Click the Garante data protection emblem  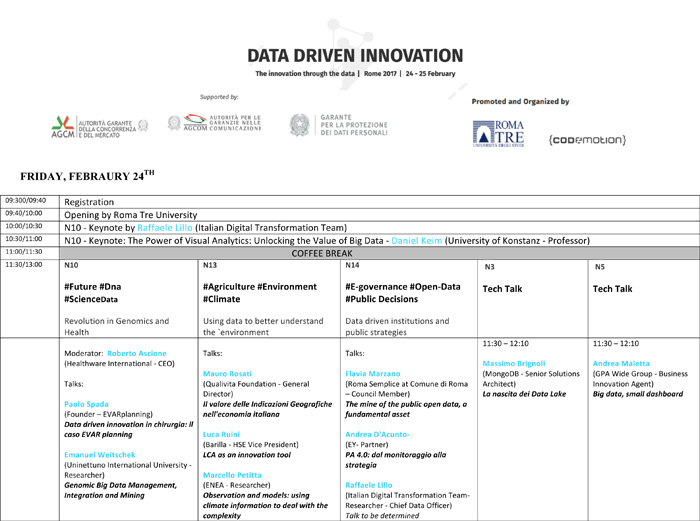click(299, 125)
